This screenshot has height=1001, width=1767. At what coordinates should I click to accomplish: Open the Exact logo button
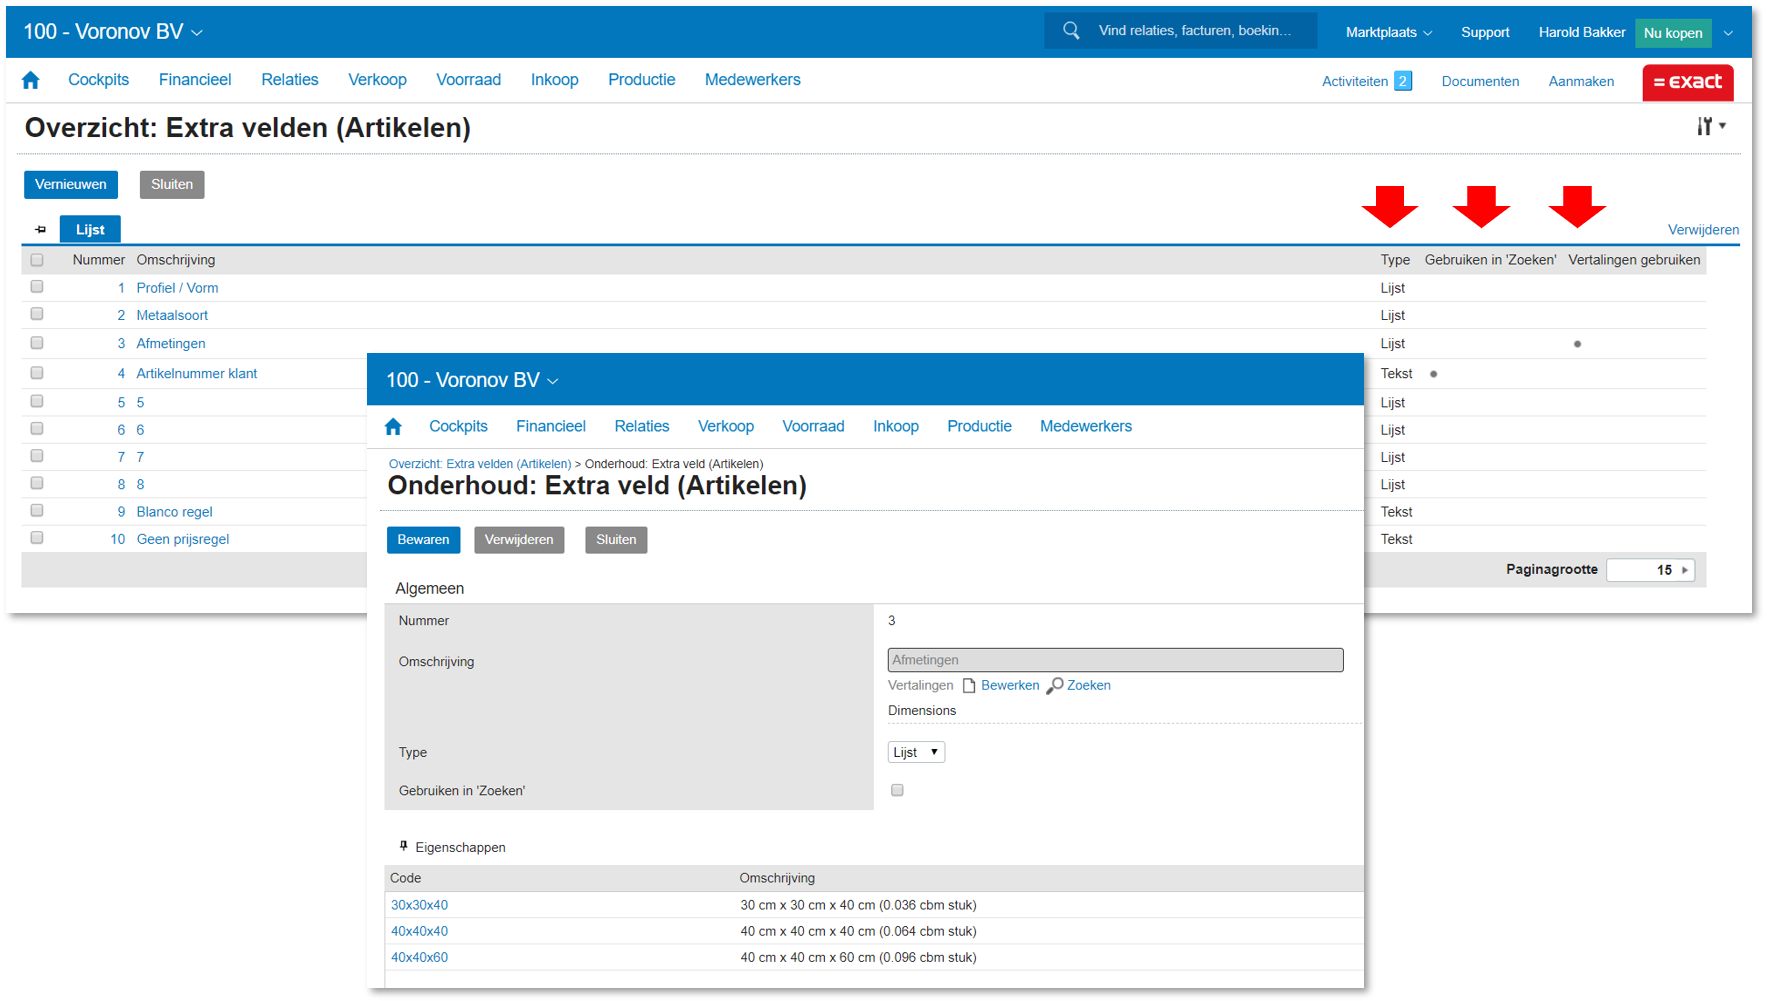pyautogui.click(x=1687, y=82)
